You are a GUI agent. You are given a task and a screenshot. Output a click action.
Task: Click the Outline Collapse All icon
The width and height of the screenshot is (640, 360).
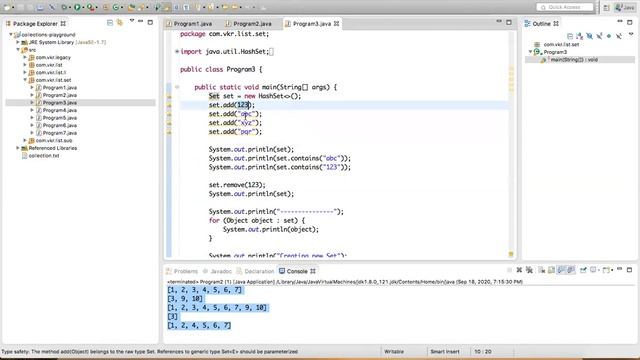pos(570,36)
